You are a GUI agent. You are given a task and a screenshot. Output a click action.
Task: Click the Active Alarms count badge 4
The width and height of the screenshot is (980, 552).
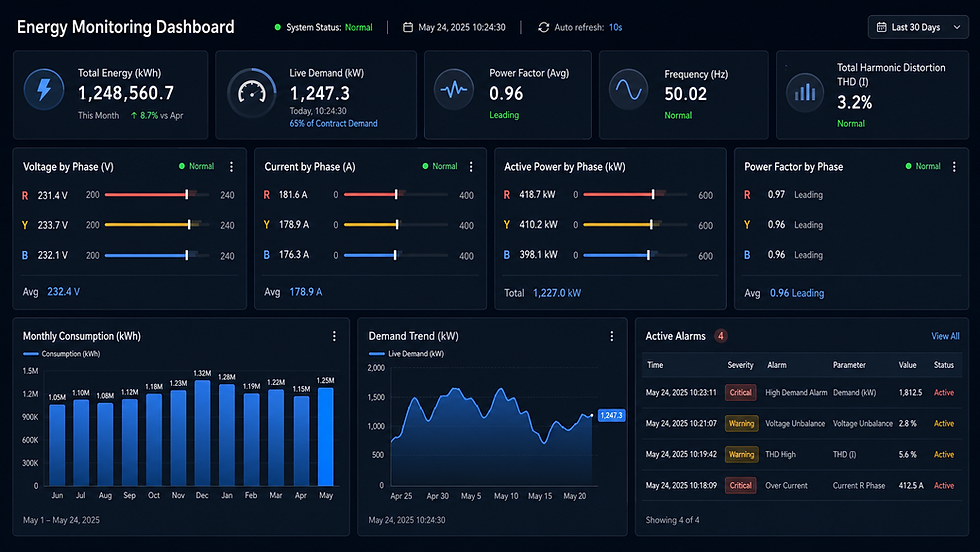[721, 336]
